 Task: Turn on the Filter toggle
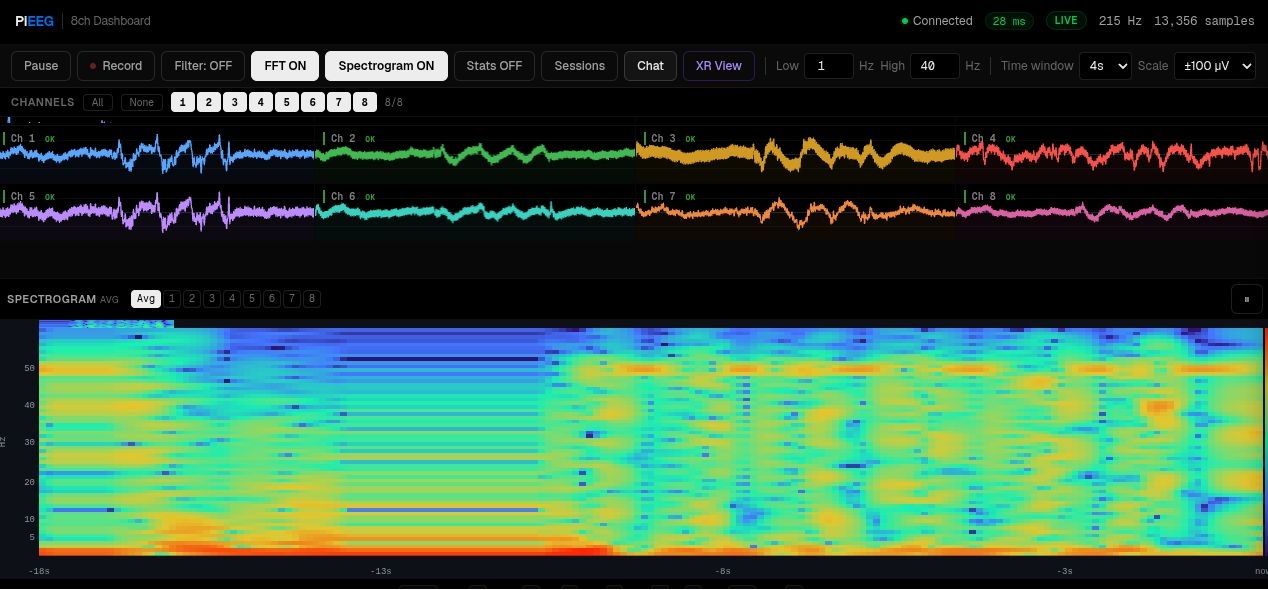pos(203,66)
